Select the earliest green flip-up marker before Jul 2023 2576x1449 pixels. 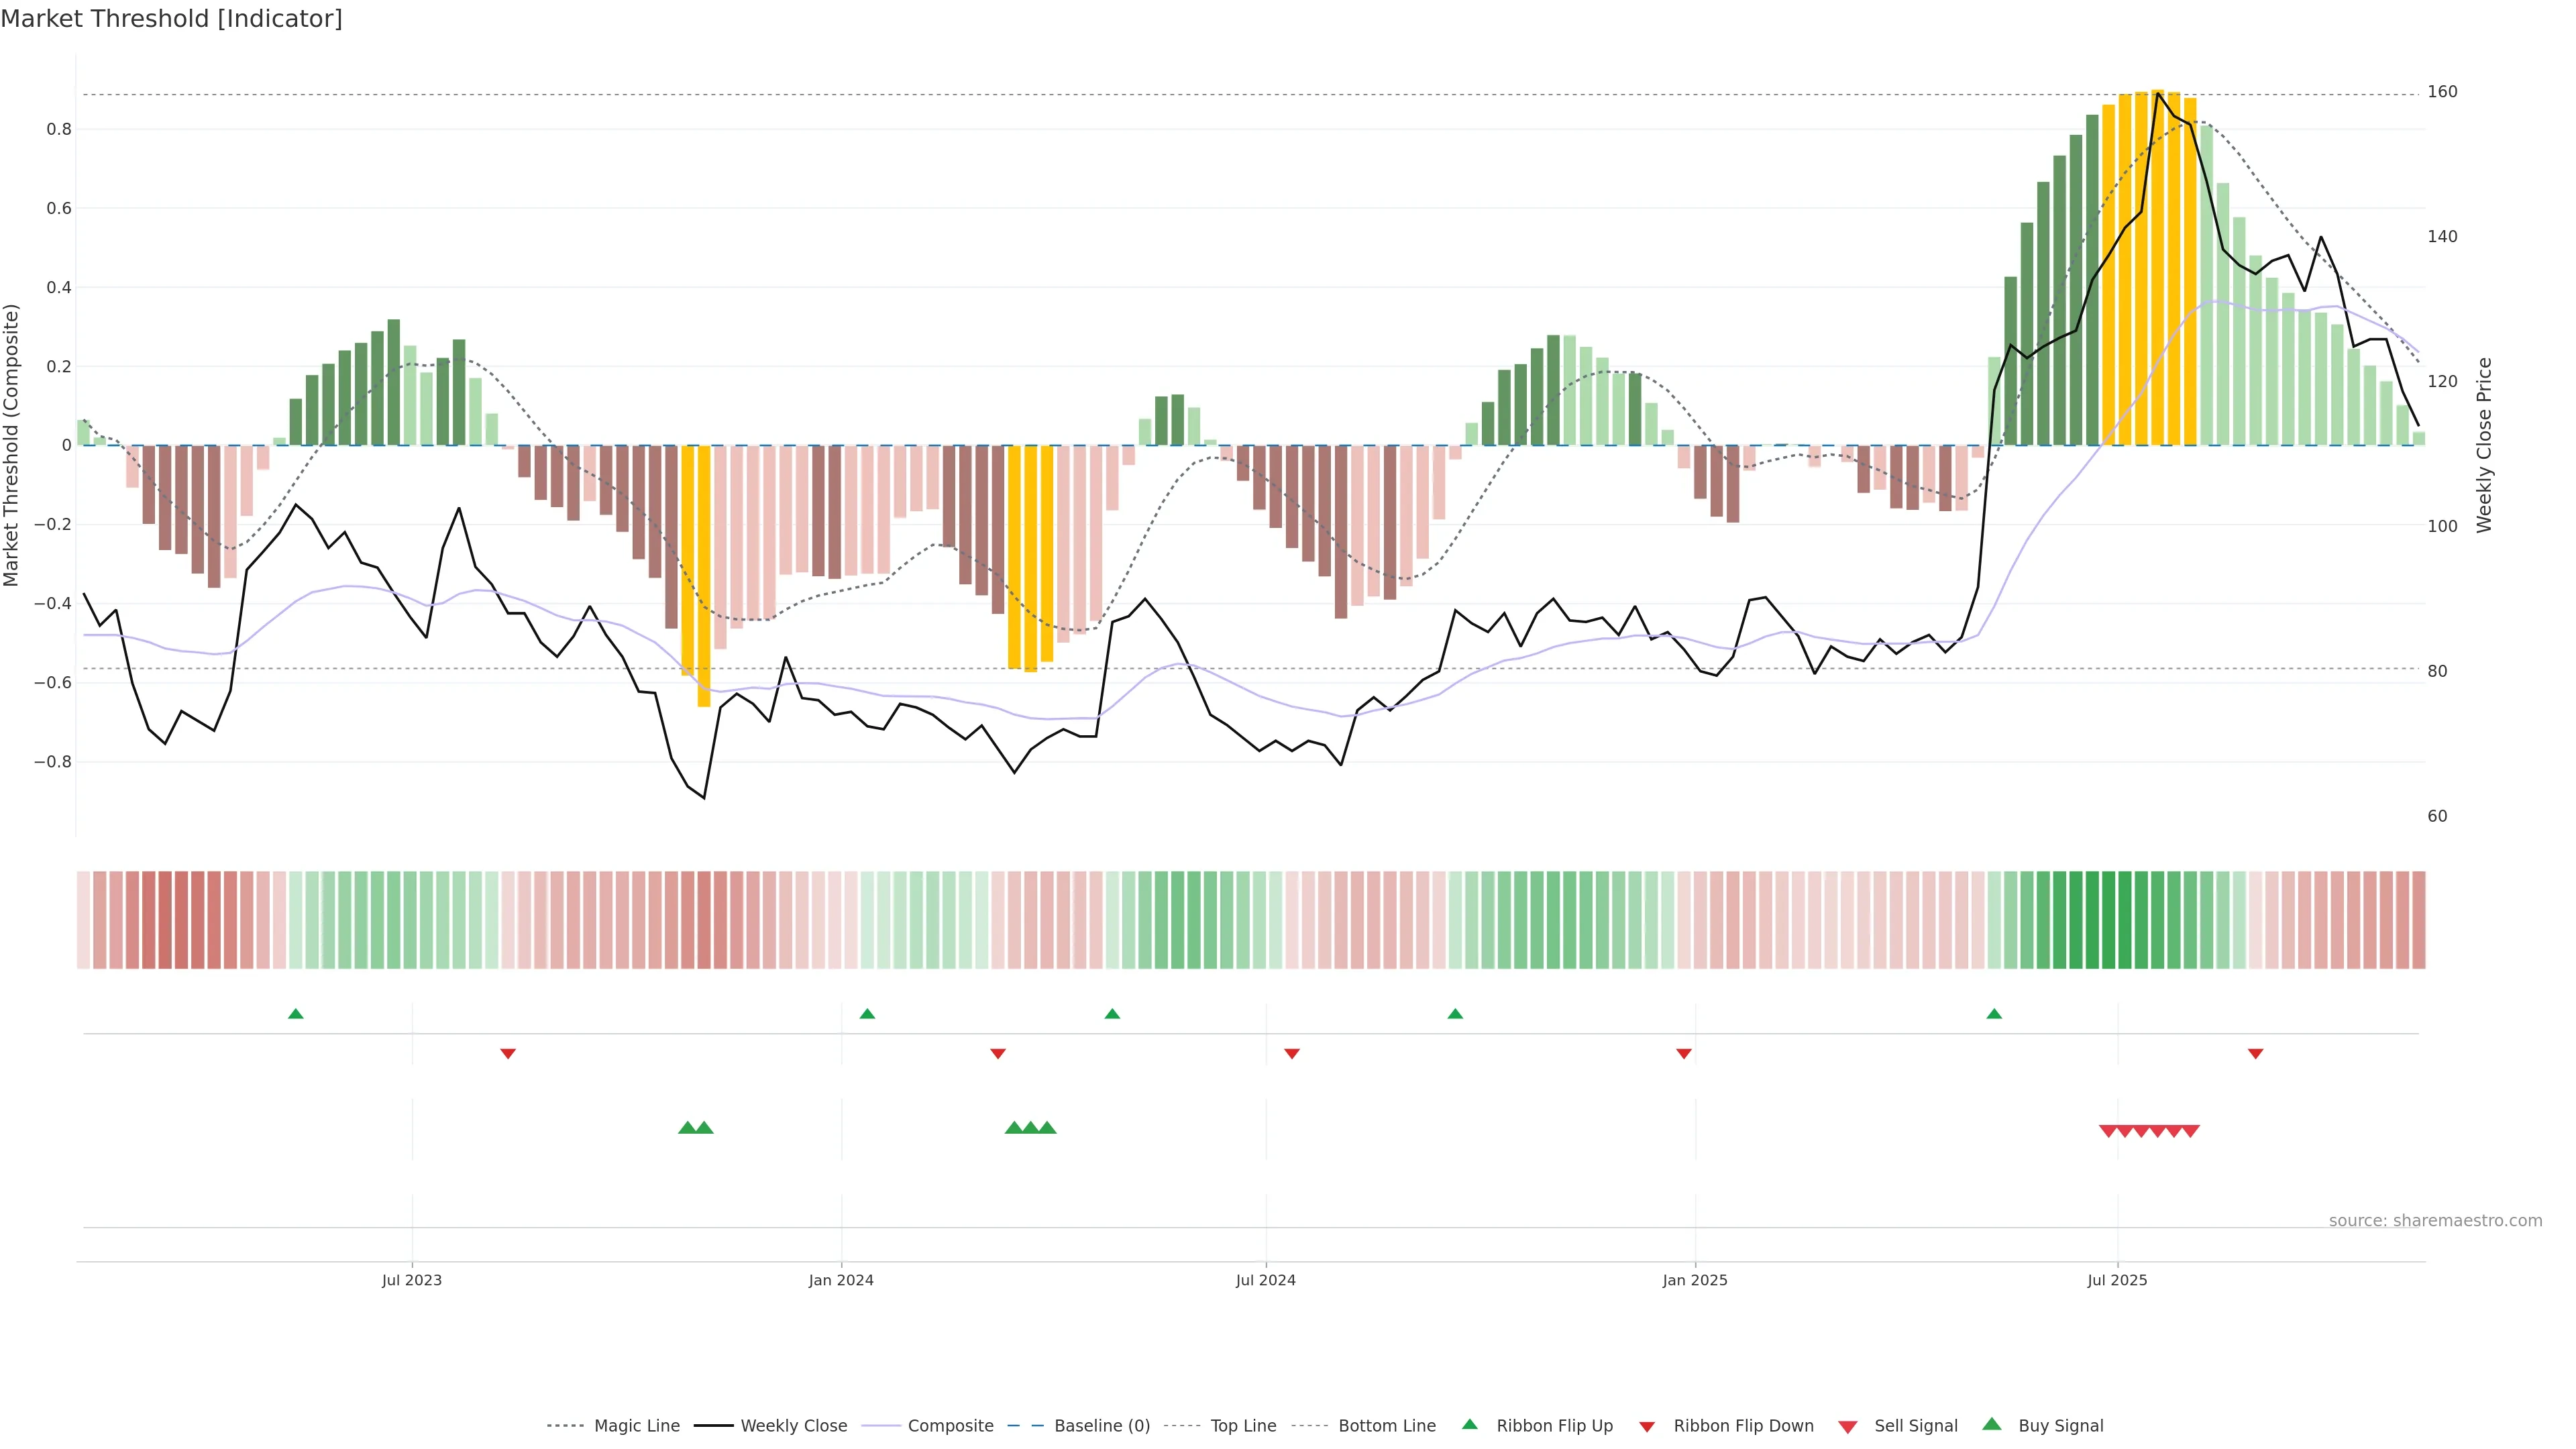pos(296,1014)
